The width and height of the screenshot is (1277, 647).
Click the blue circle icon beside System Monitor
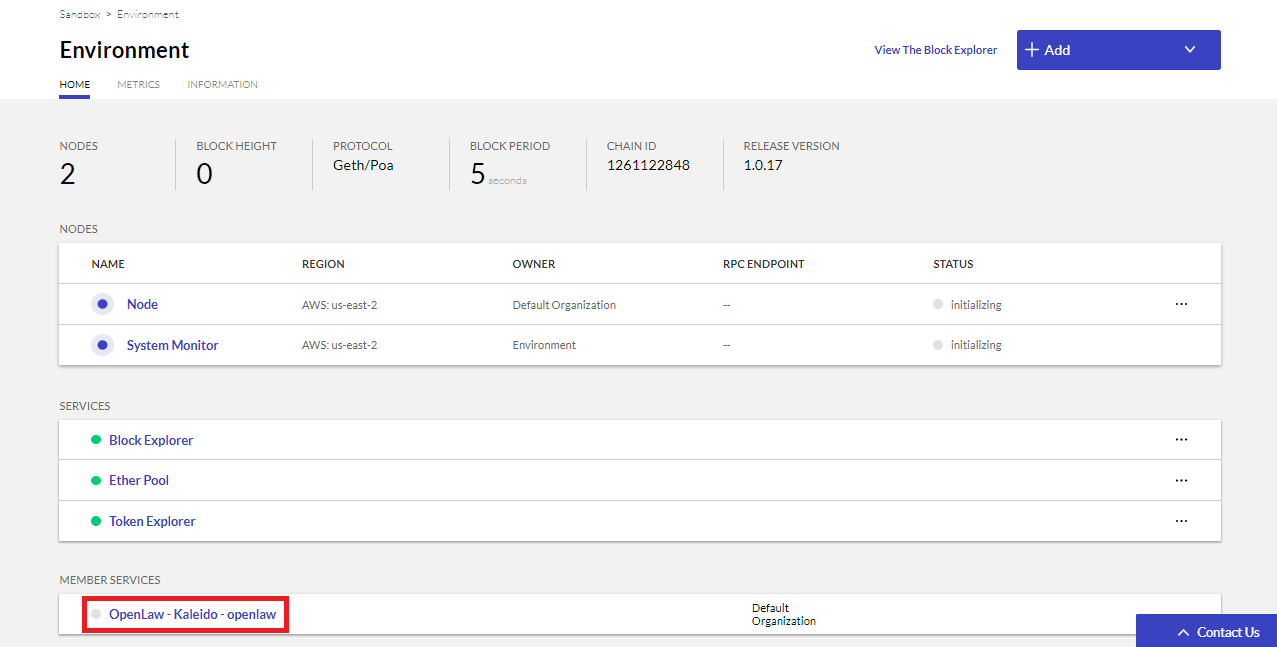(x=102, y=345)
